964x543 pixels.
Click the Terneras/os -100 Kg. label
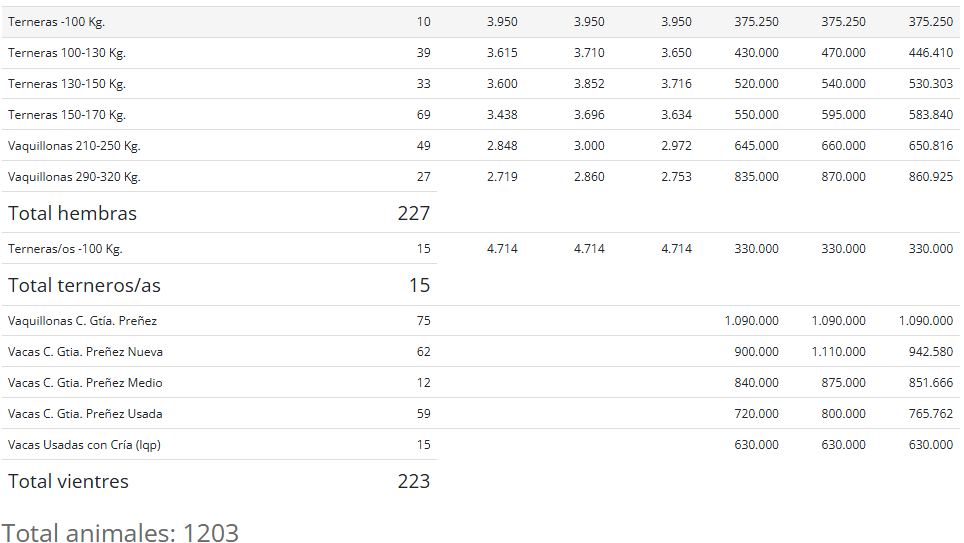65,248
